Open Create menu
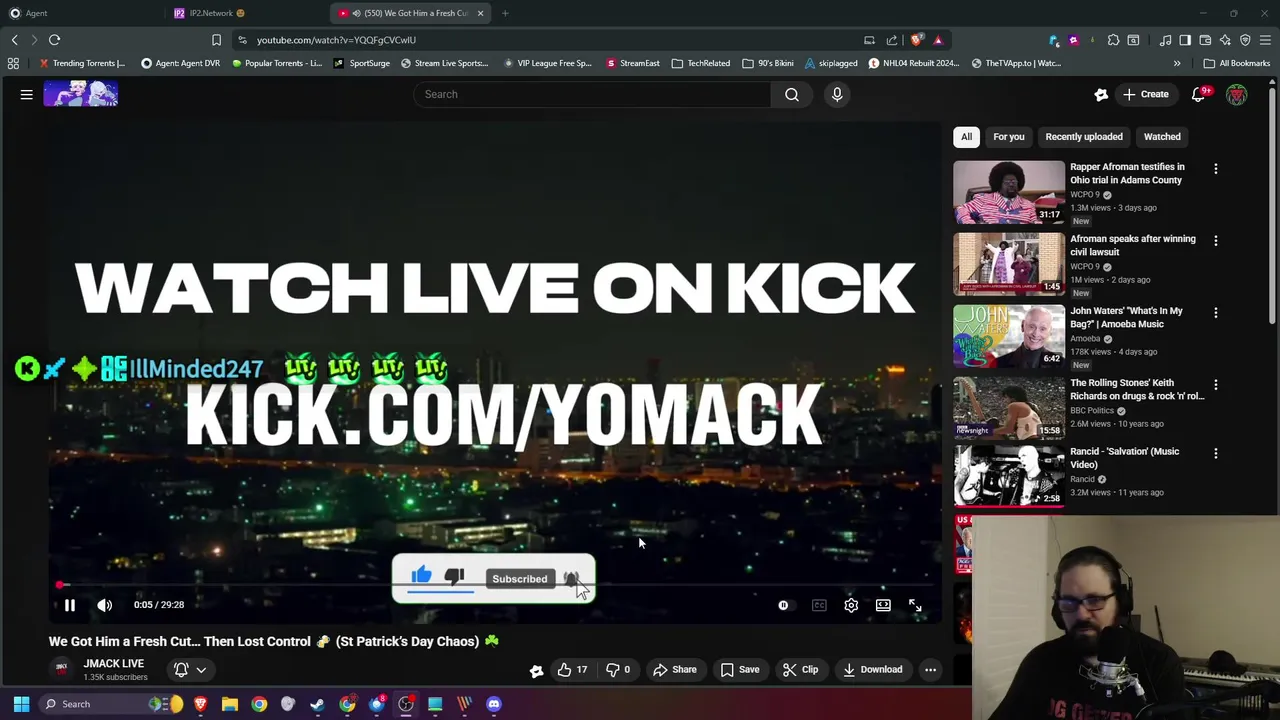The image size is (1280, 720). pos(1146,94)
